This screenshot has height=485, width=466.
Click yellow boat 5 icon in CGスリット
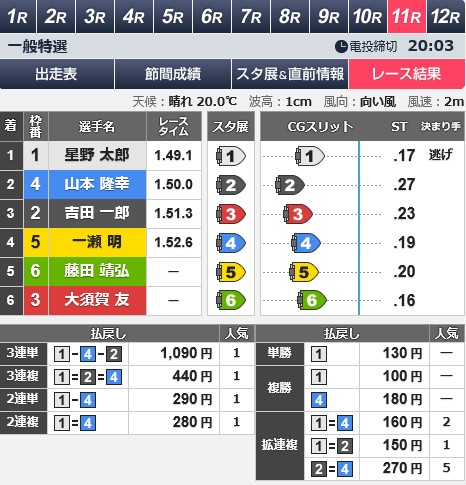tap(303, 272)
